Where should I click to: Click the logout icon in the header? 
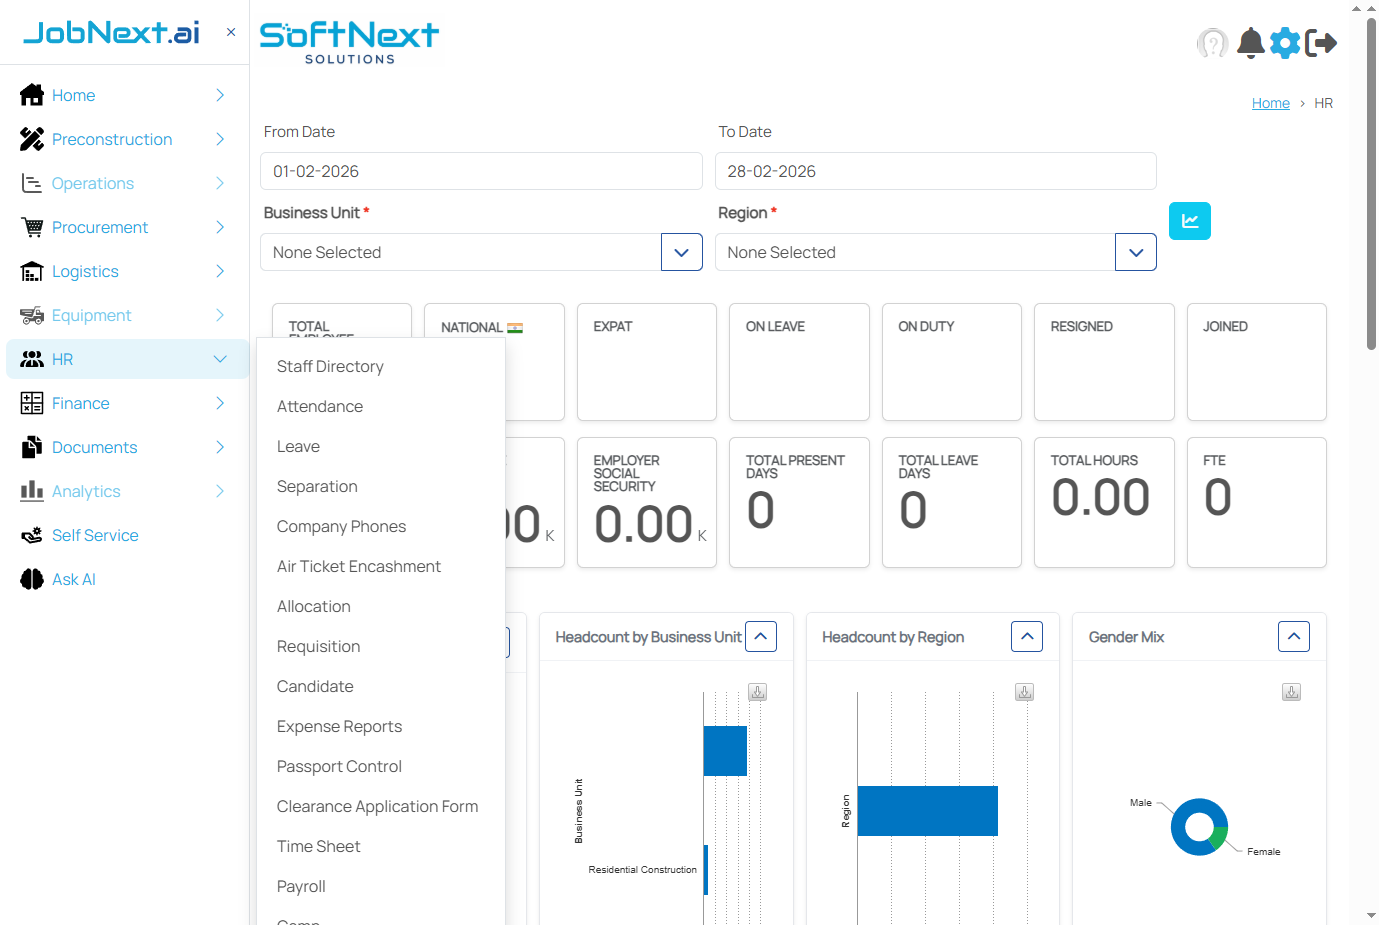(x=1322, y=43)
